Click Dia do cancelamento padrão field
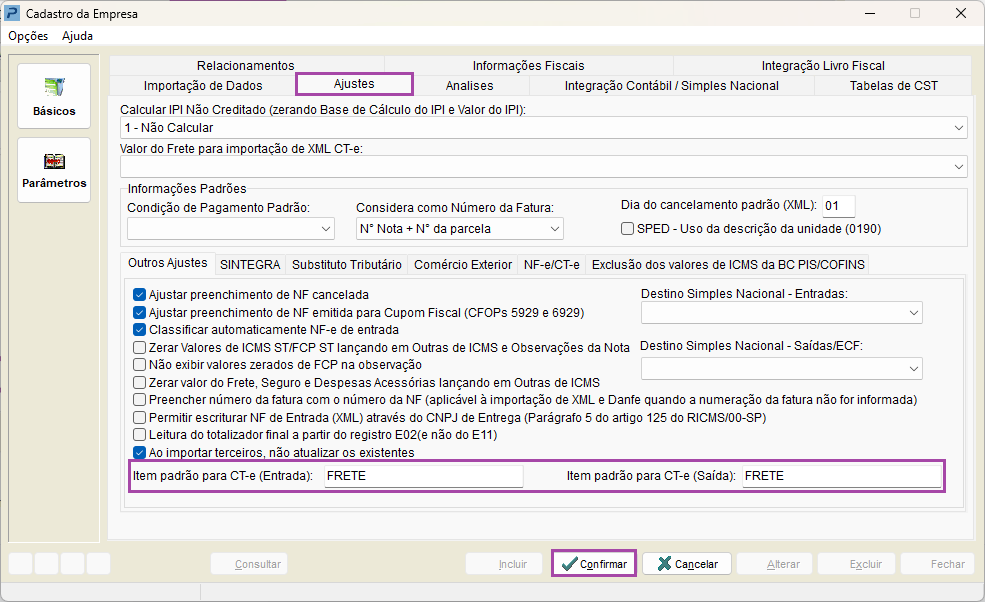 coord(838,207)
